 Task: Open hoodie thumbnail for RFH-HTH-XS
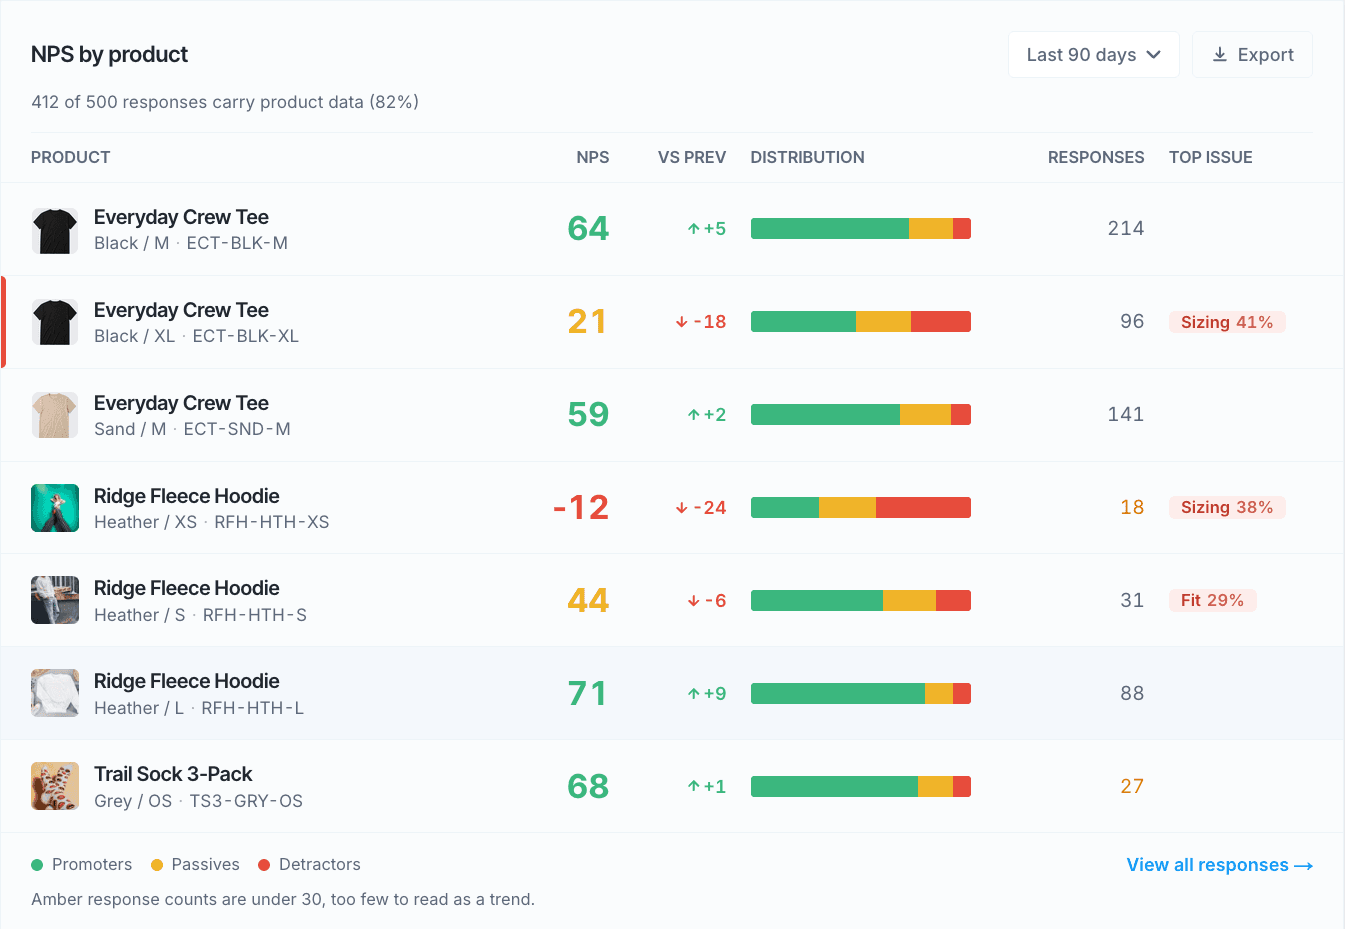coord(55,508)
